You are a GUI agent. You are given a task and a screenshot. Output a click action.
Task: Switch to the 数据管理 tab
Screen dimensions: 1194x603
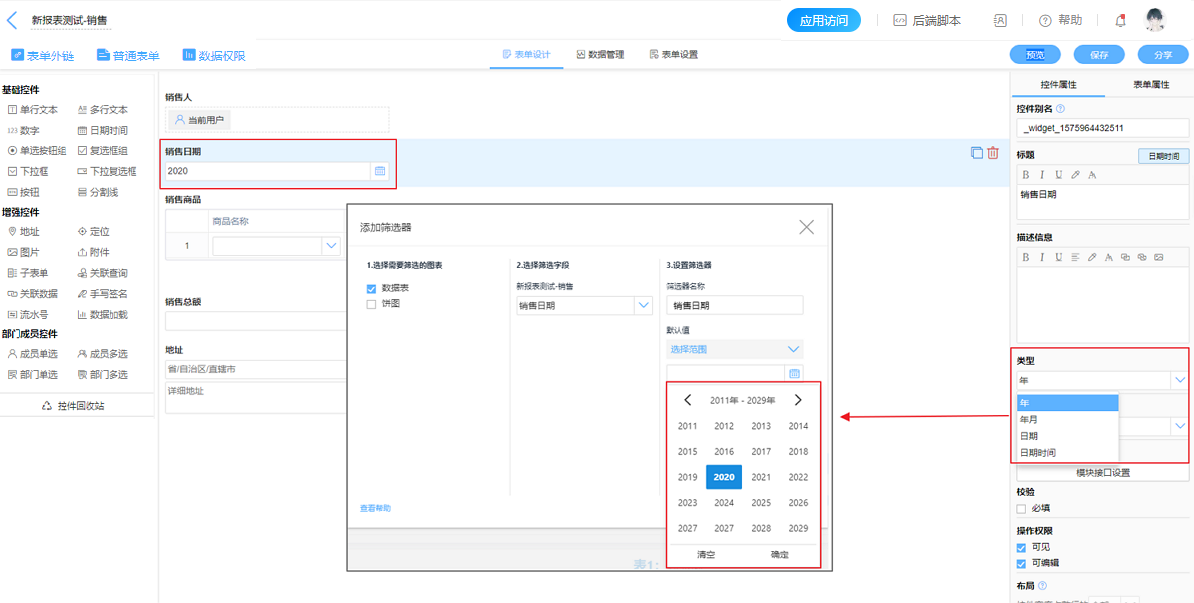pos(600,55)
